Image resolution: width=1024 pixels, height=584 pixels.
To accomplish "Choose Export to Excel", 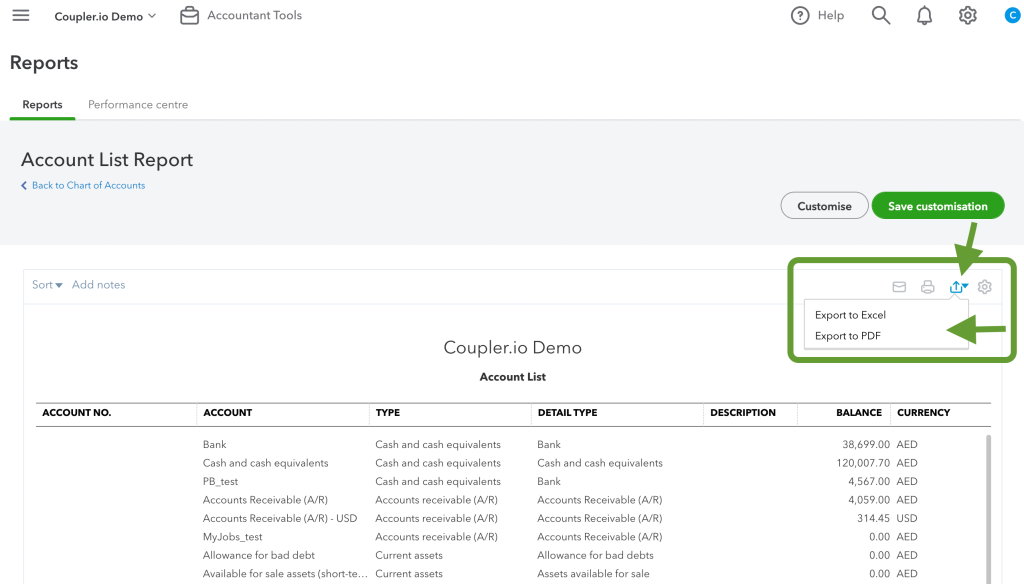I will (850, 315).
